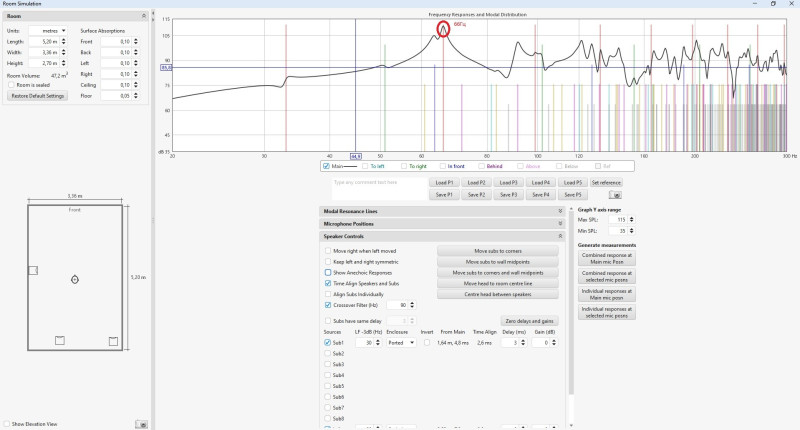Open the Units dropdown

point(47,31)
